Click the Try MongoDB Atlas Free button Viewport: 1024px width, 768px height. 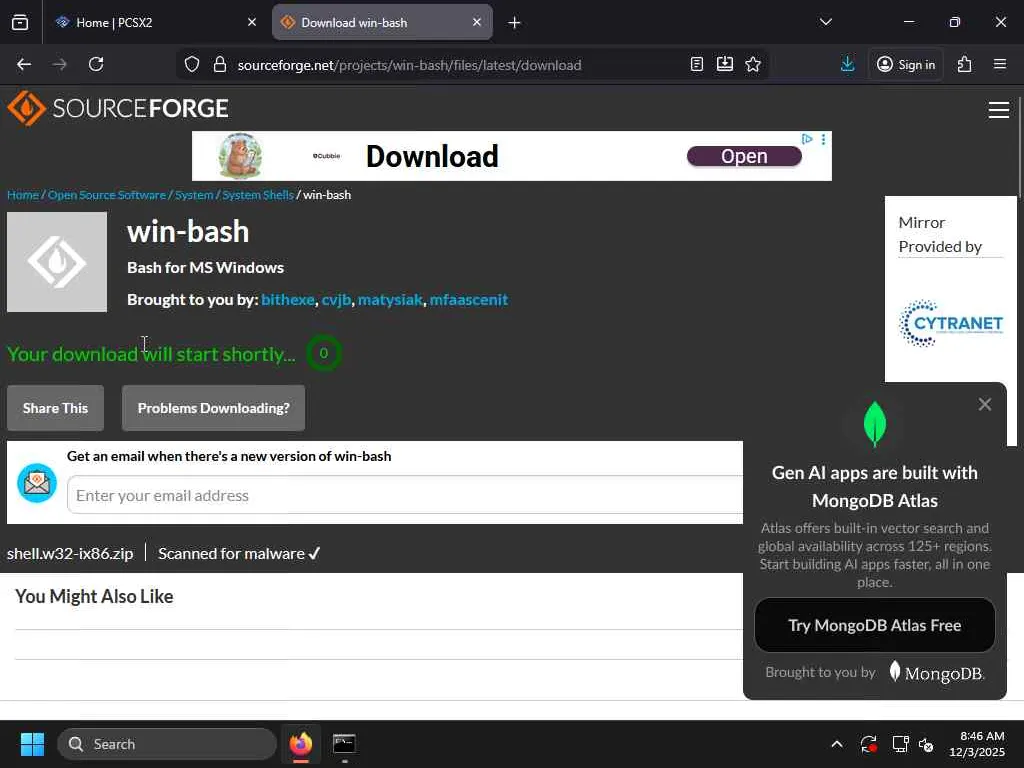[874, 626]
